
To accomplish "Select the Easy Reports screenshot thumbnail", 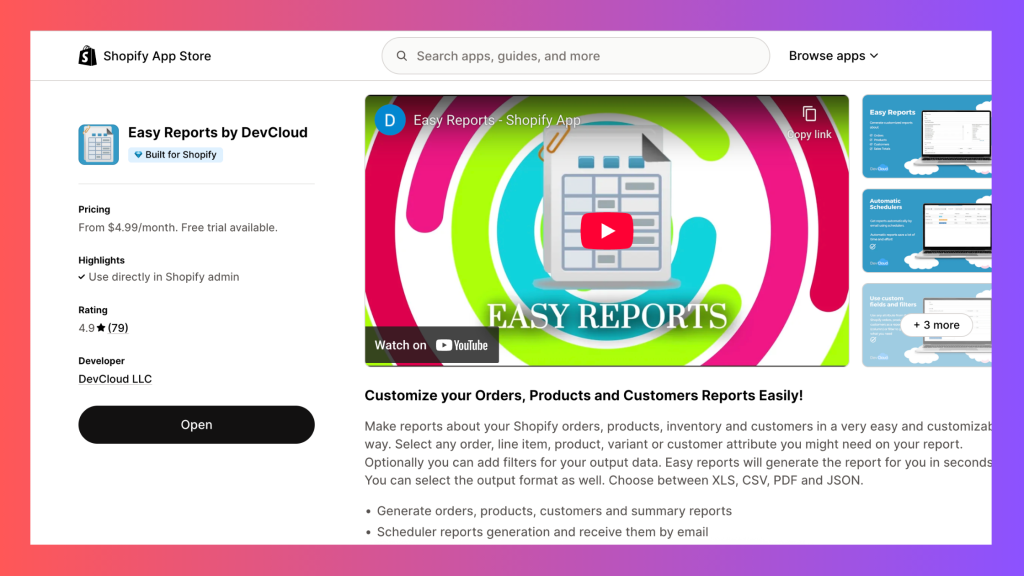I will point(926,134).
